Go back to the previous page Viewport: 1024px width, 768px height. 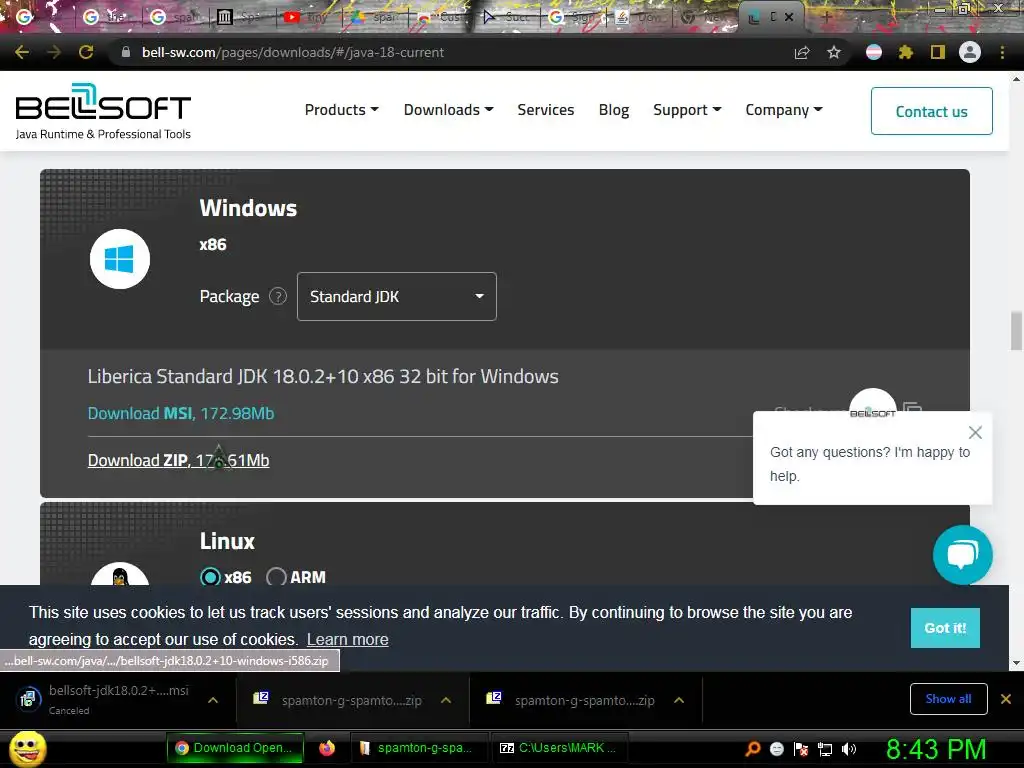22,52
